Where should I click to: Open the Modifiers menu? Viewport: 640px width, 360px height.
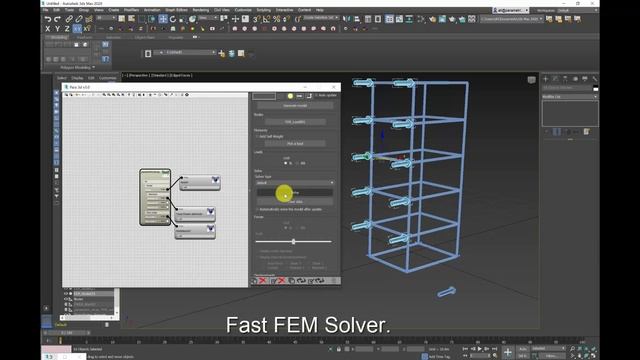pyautogui.click(x=131, y=10)
